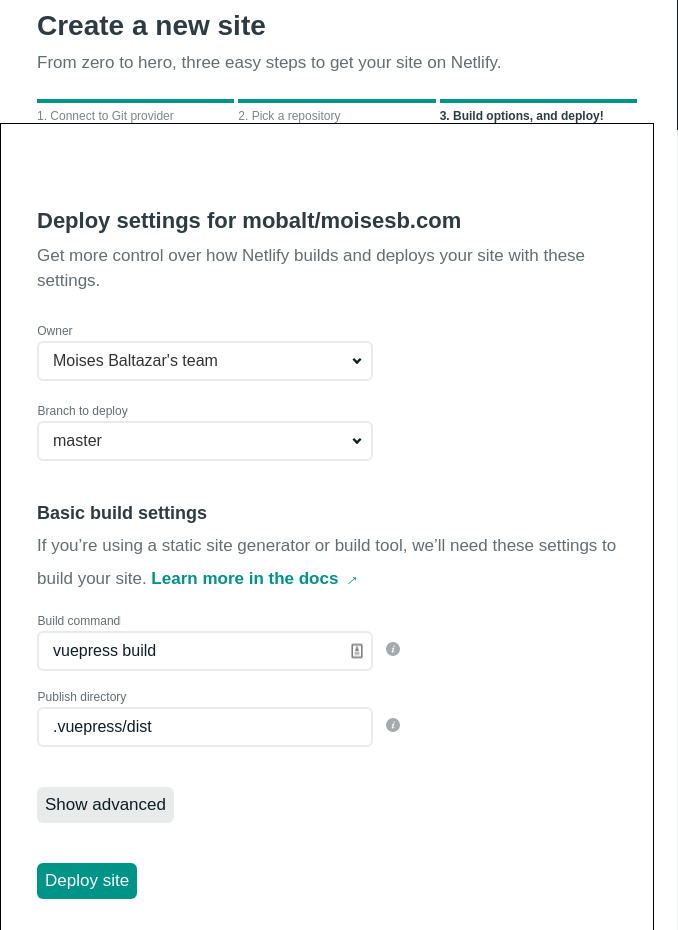Click the Publish directory field label

click(x=82, y=696)
